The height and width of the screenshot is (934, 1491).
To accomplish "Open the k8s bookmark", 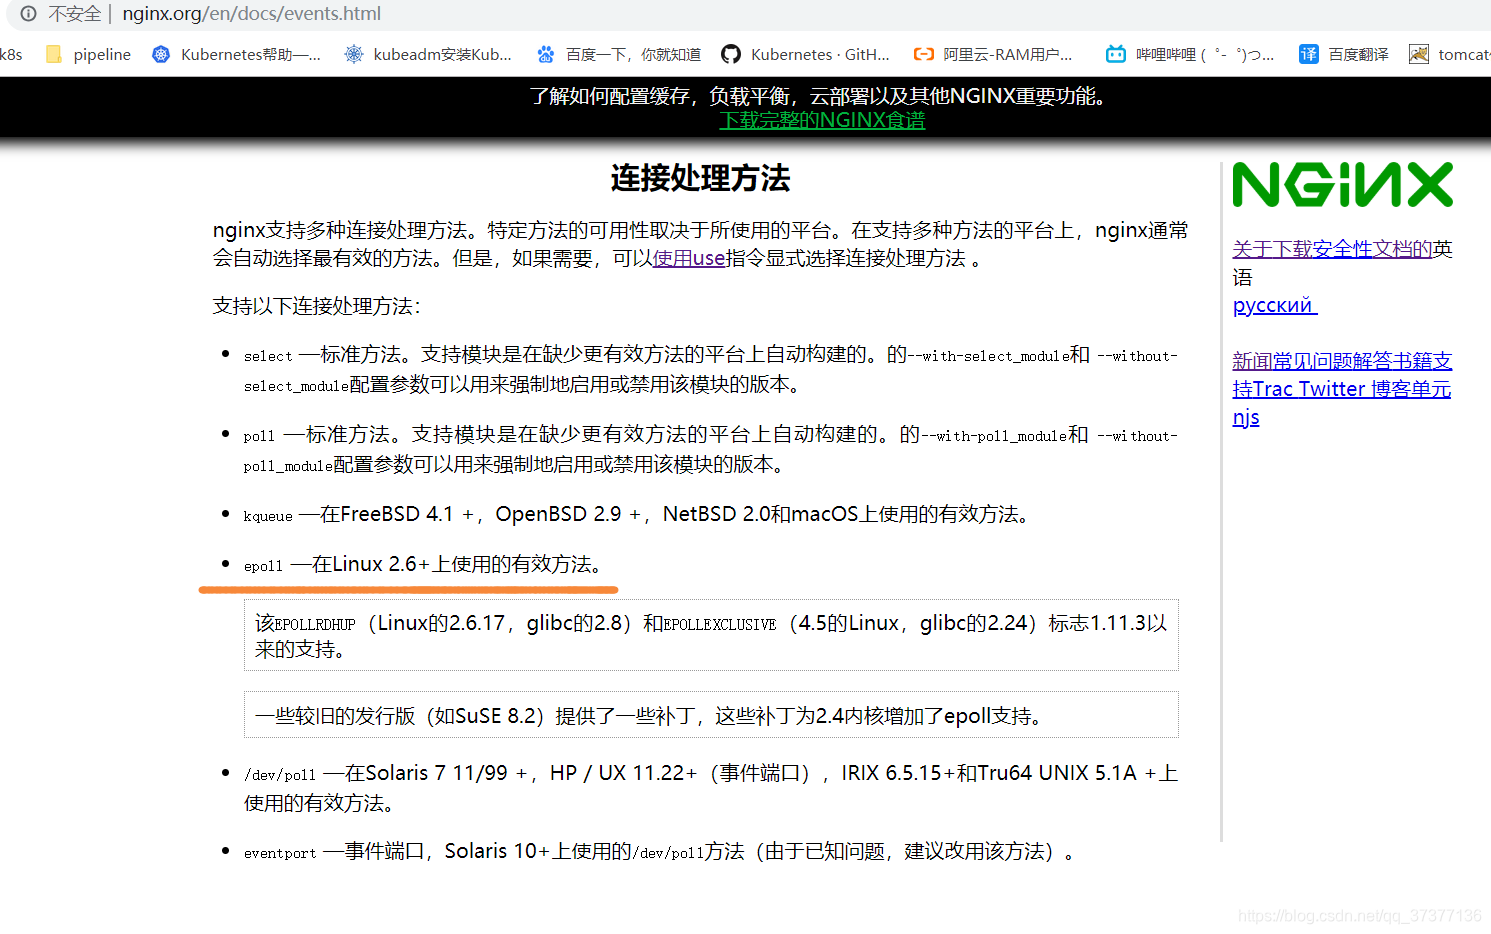I will tap(11, 54).
